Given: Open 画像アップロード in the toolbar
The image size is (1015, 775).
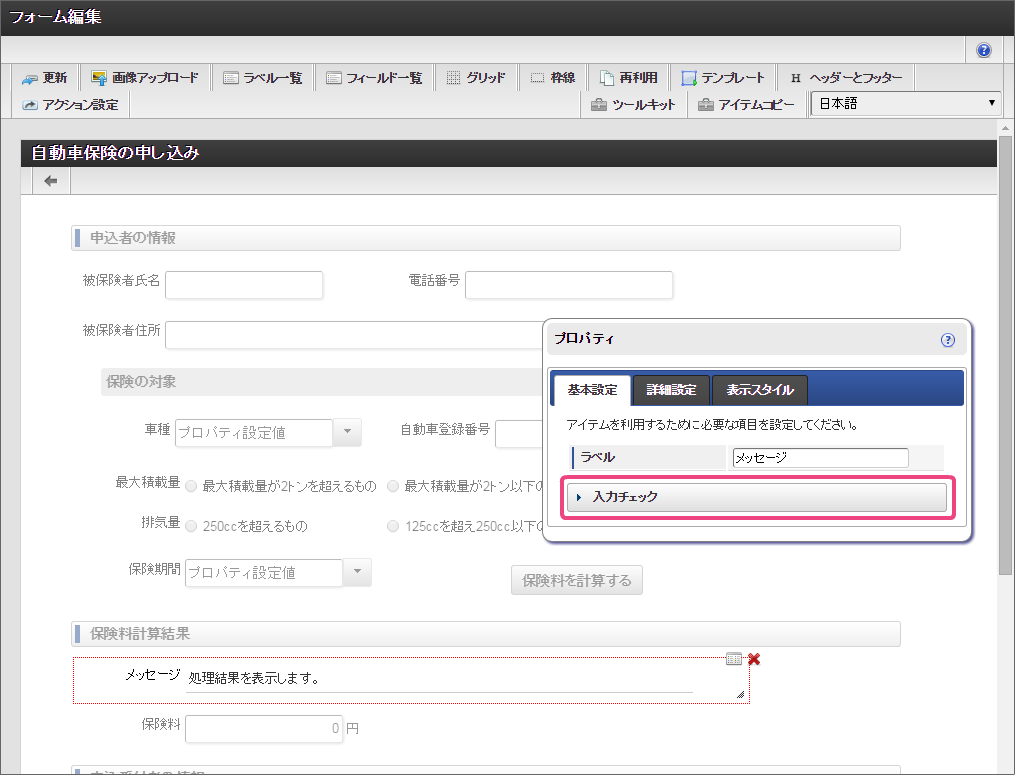Looking at the screenshot, I should [144, 78].
